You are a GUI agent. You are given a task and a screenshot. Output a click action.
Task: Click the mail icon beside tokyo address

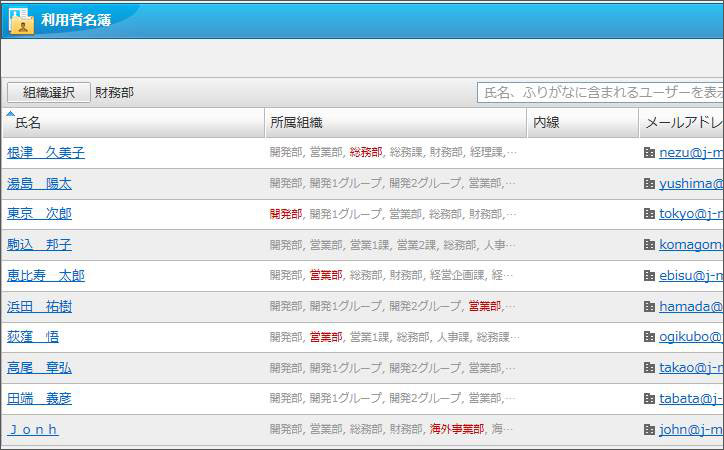(x=649, y=214)
